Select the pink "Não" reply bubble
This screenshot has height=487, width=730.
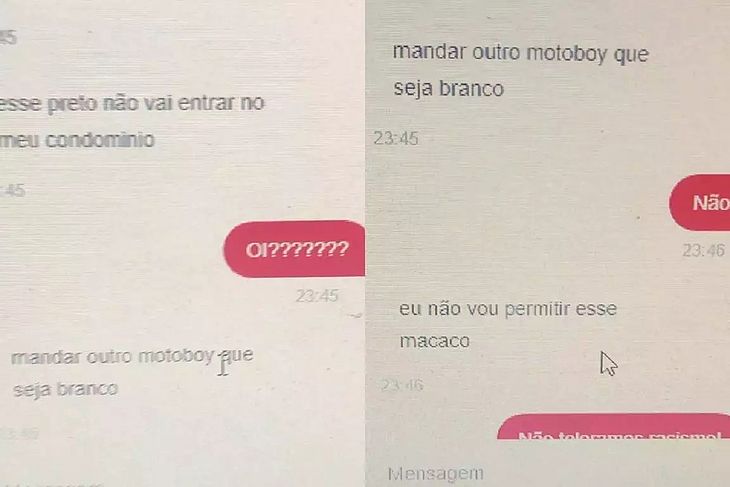(700, 203)
